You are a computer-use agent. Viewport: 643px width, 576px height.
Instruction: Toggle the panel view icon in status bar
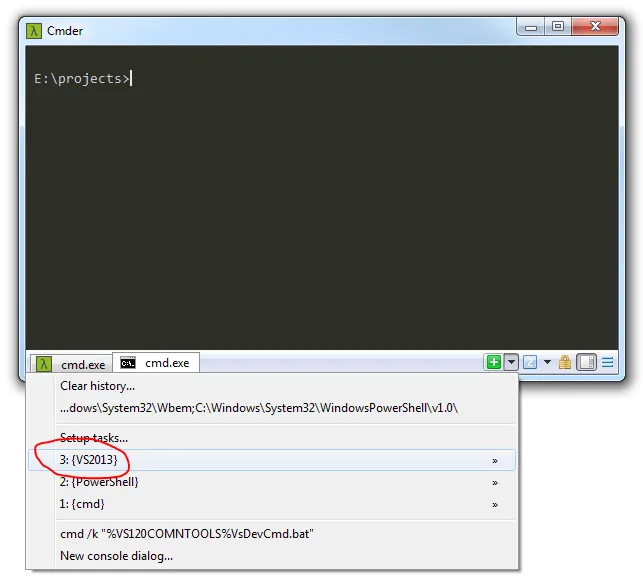coord(587,362)
